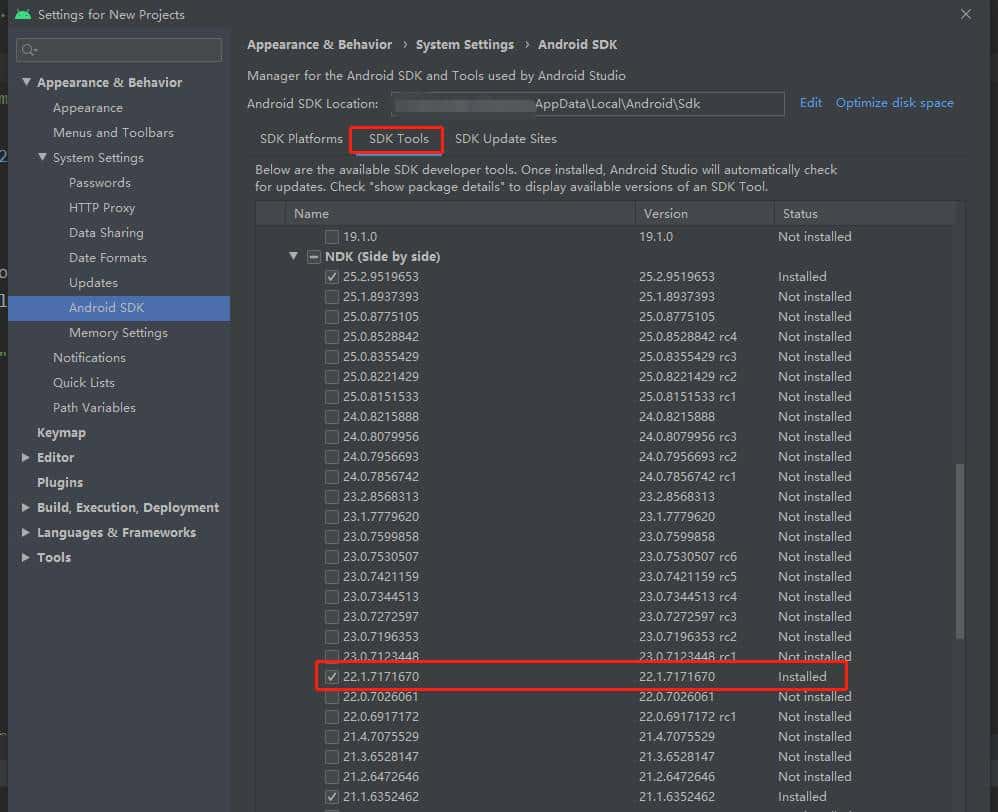Switch to the SDK Platforms tab
998x812 pixels.
[300, 138]
